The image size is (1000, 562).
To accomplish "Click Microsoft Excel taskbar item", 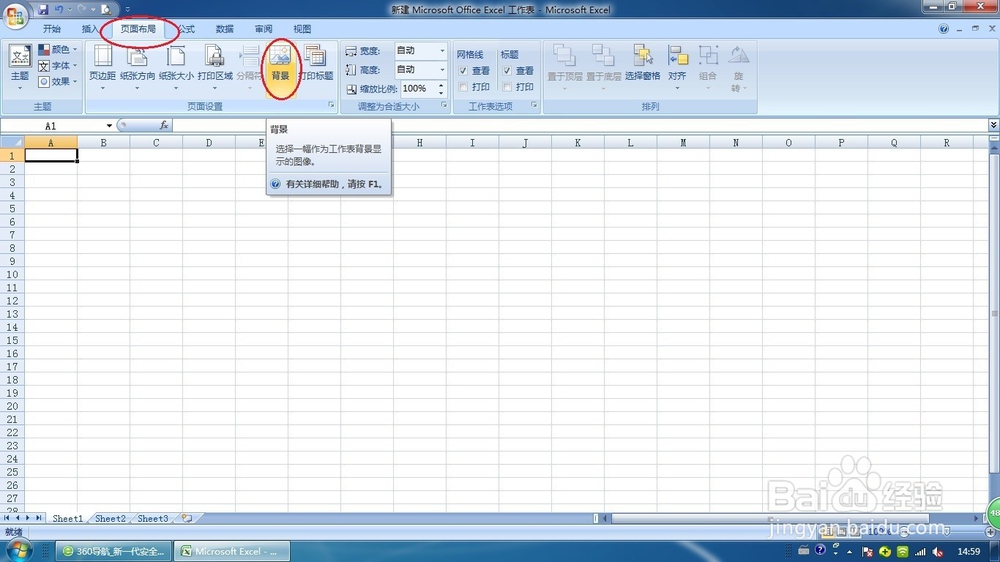I will click(x=232, y=551).
